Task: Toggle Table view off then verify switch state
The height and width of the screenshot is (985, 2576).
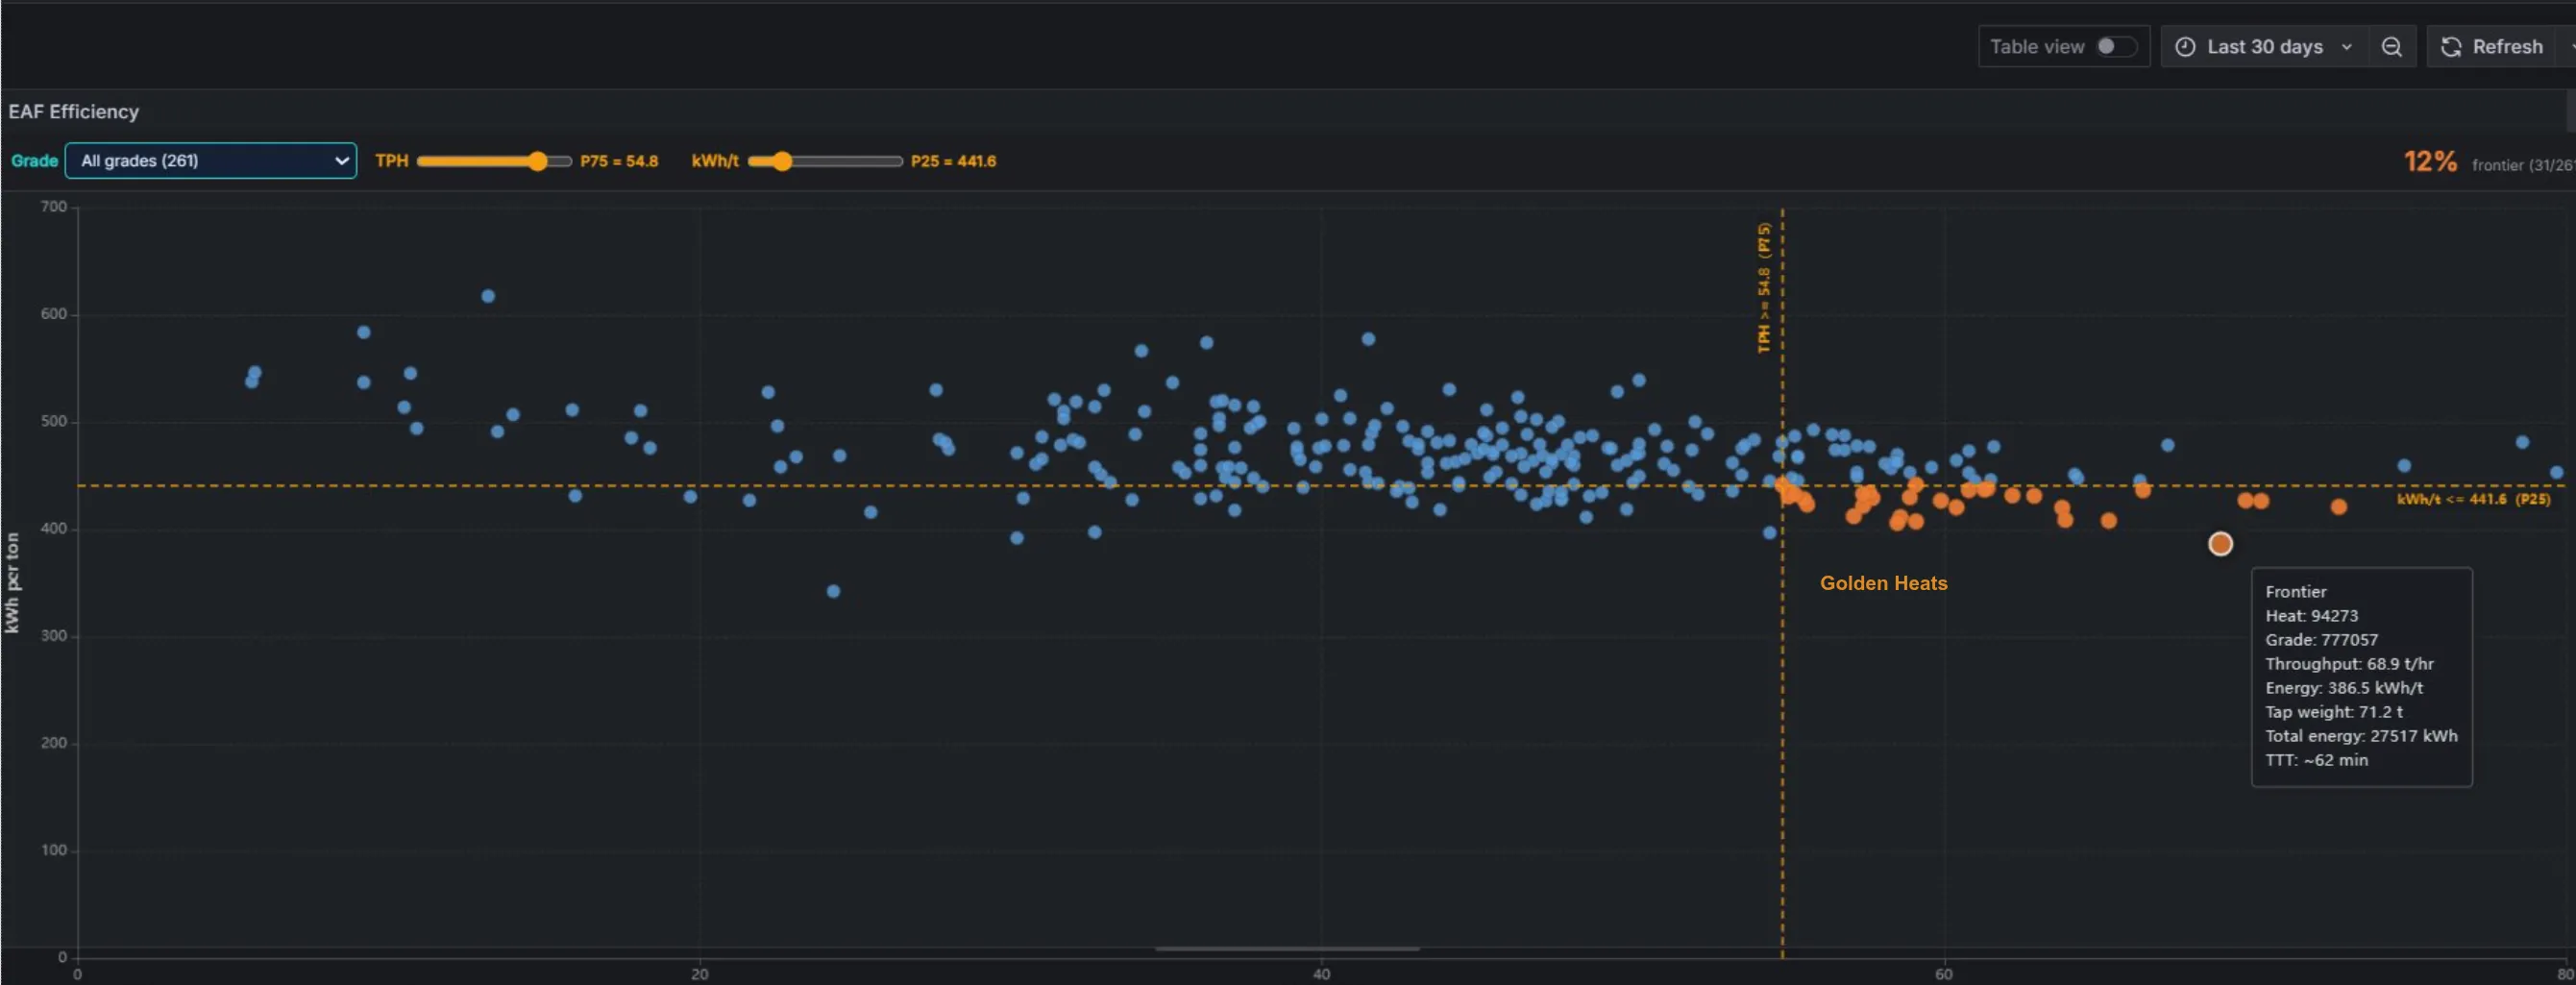Action: tap(2115, 46)
